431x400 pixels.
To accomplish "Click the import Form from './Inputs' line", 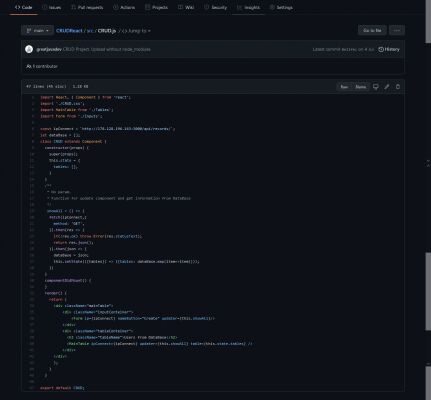I will point(71,116).
